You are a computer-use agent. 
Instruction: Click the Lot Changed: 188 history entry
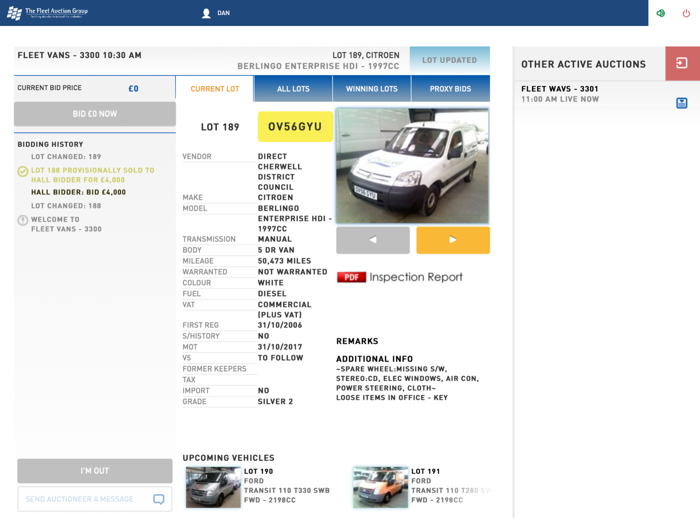[66, 206]
